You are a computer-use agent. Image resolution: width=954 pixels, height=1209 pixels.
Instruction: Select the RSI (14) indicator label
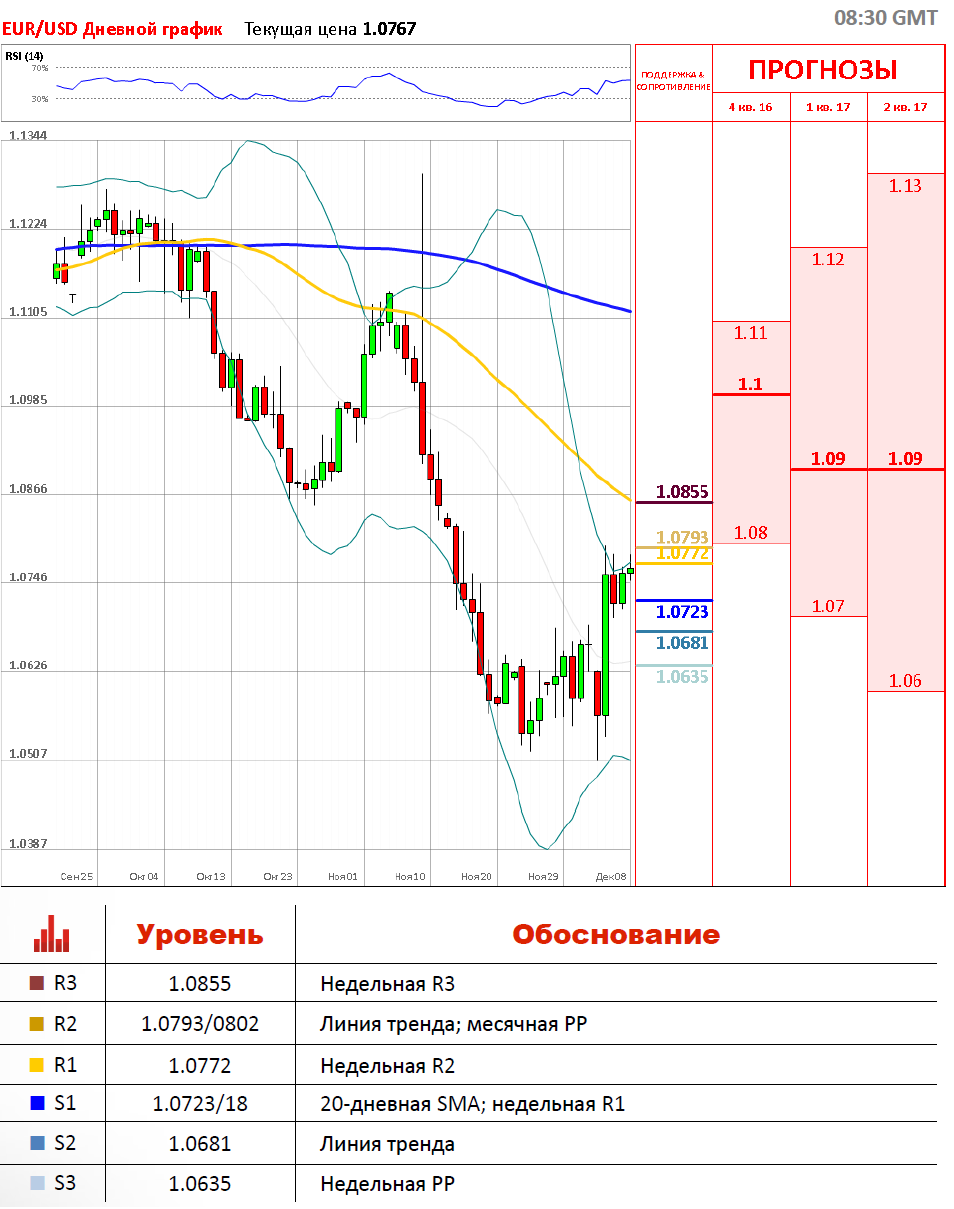click(x=24, y=56)
